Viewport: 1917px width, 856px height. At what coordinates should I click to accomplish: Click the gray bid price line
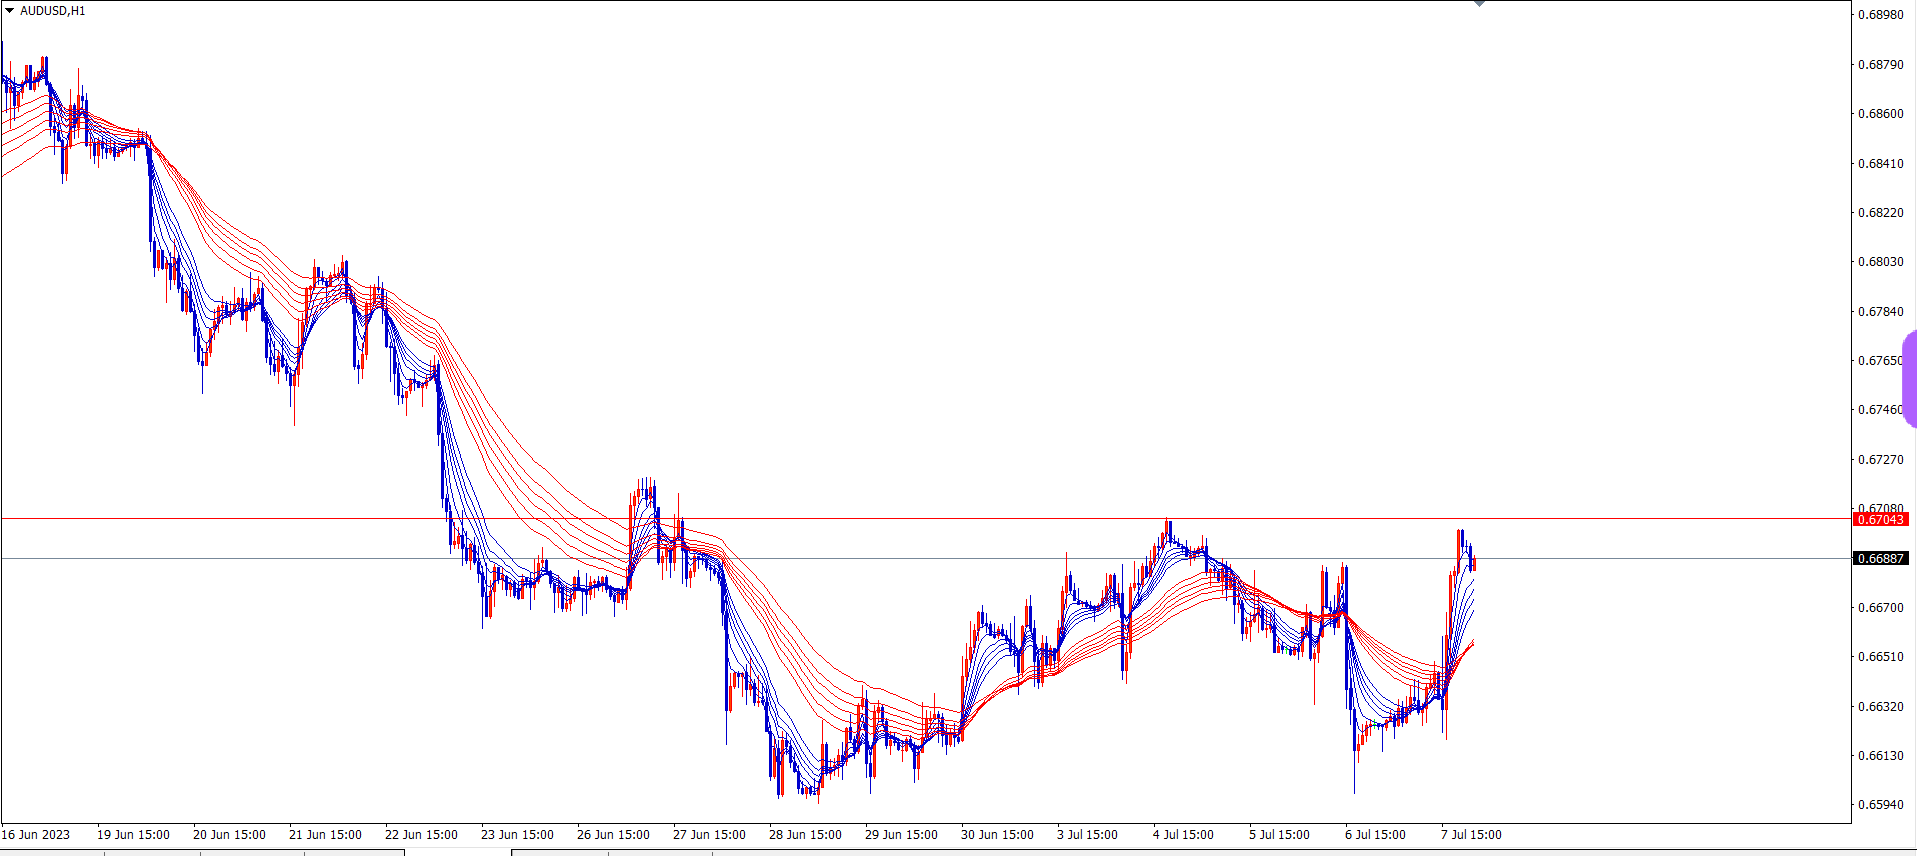(x=900, y=558)
